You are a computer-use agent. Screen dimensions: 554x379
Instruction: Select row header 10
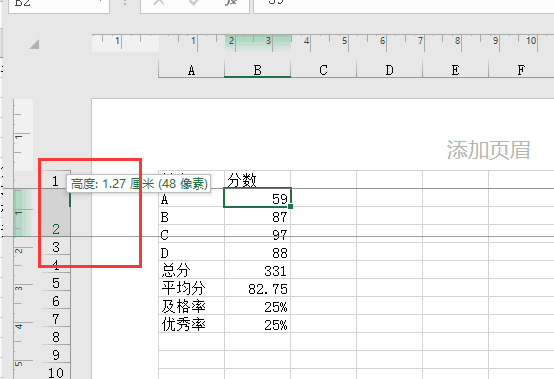(x=55, y=373)
